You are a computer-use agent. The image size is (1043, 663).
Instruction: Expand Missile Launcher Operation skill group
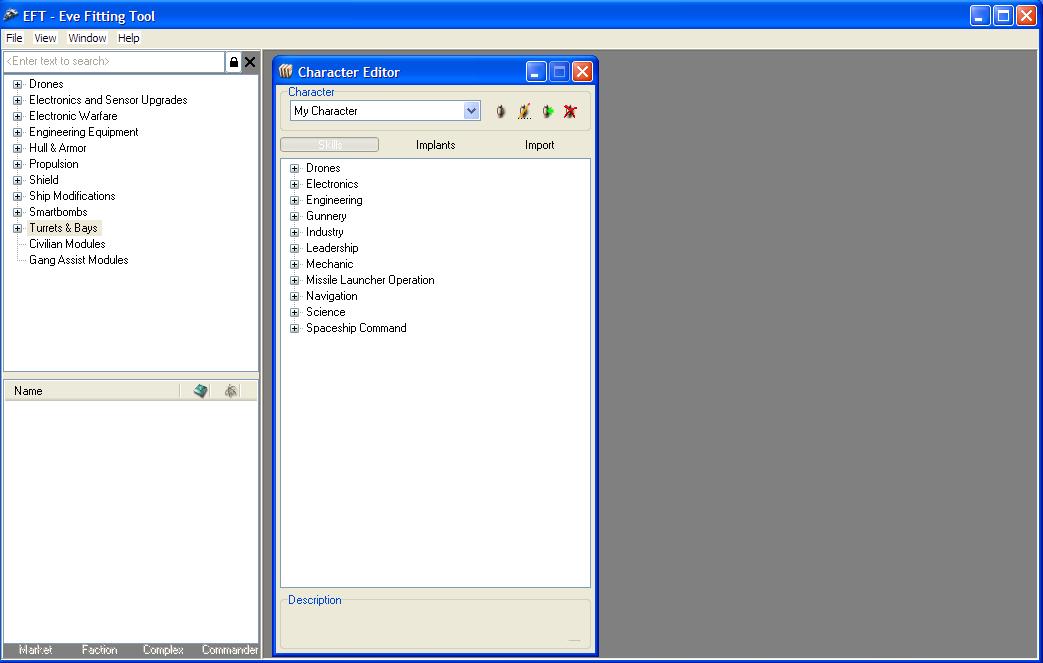pyautogui.click(x=295, y=280)
